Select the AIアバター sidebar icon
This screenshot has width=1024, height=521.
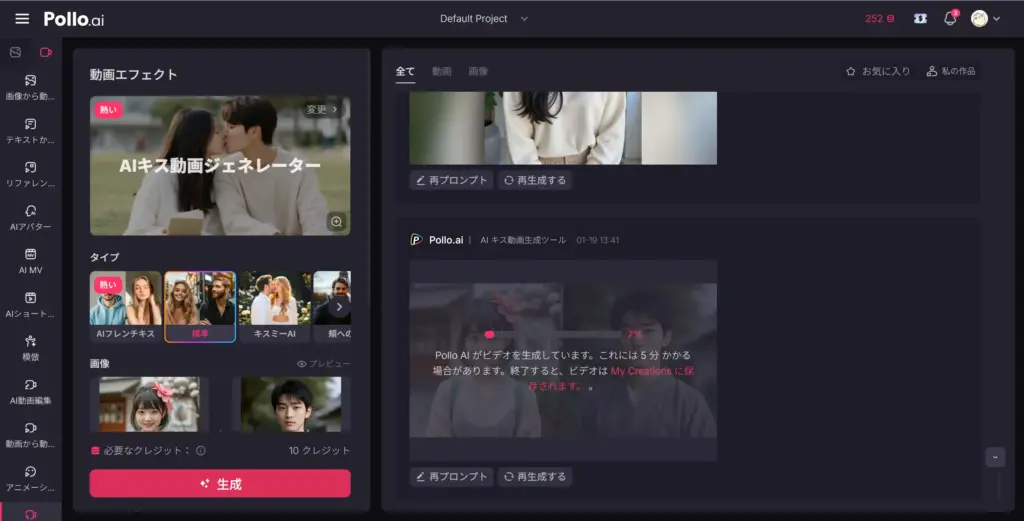tap(30, 217)
